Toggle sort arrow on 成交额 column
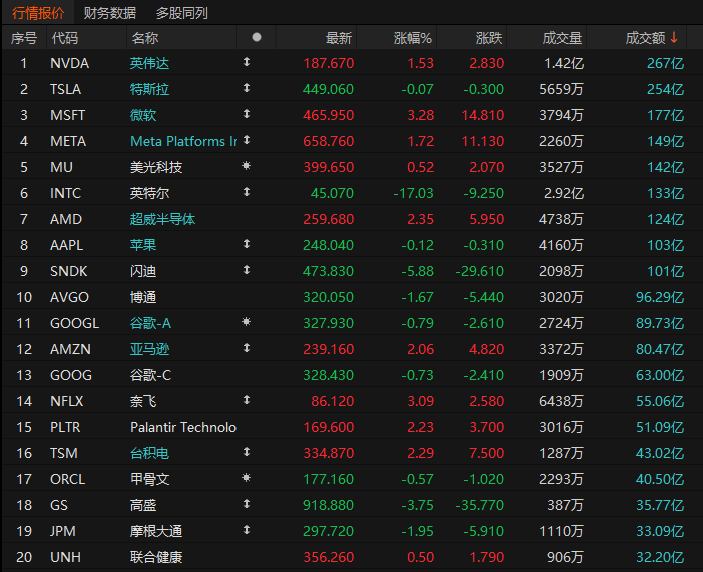The image size is (703, 572). click(x=674, y=38)
